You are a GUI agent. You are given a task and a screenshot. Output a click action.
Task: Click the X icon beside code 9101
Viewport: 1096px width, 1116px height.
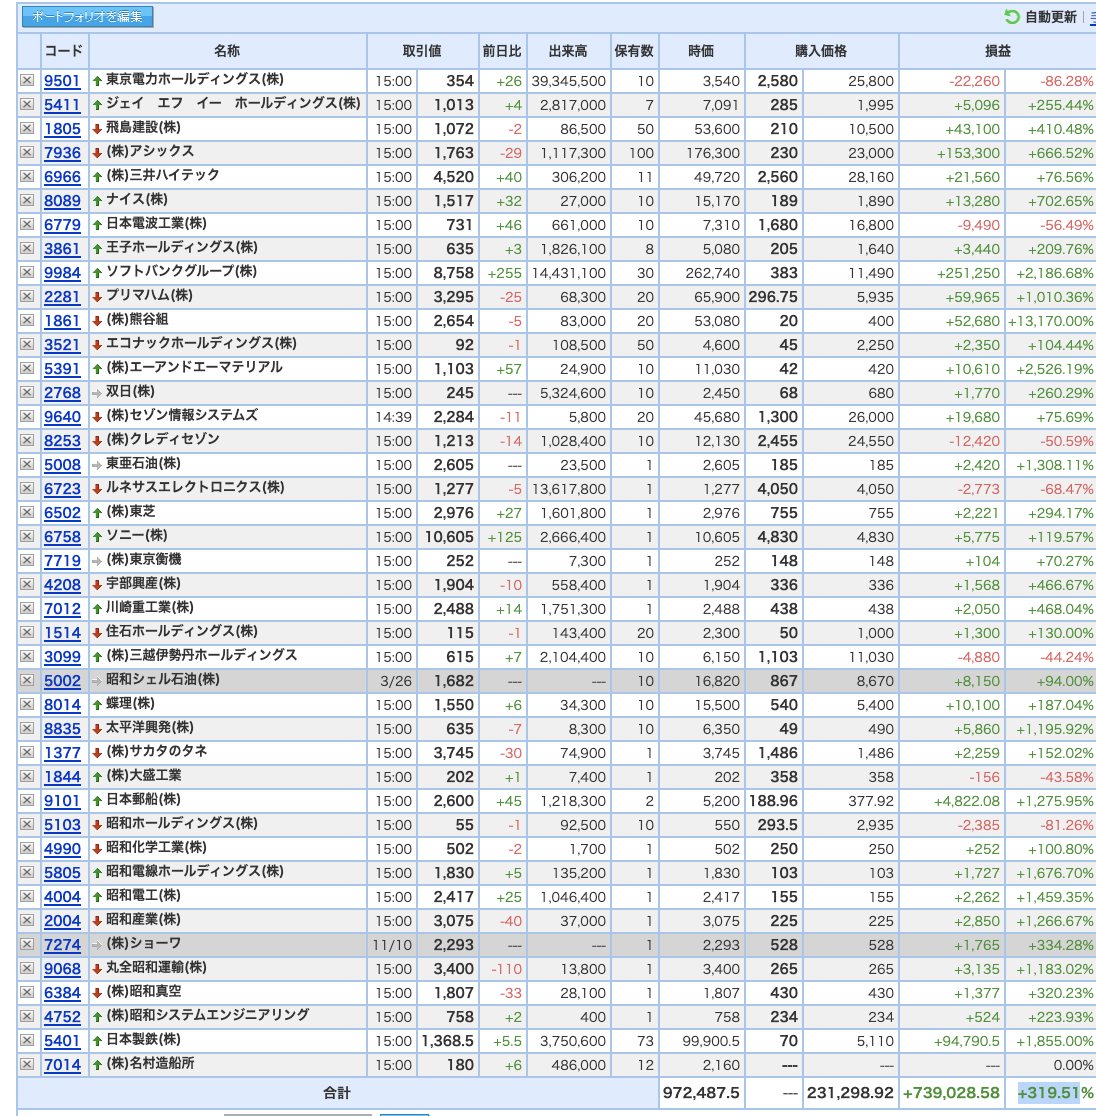(27, 800)
